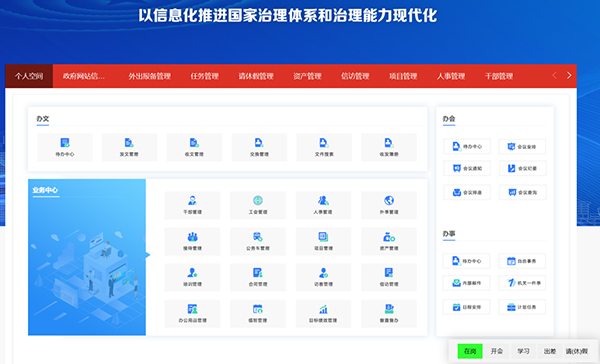Open the 内部邮件 button under 办事
The width and height of the screenshot is (600, 364).
[466, 283]
